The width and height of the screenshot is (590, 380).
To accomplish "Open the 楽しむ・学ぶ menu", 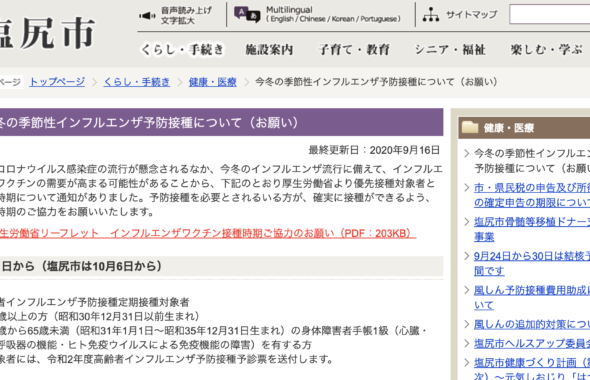I will [x=546, y=49].
